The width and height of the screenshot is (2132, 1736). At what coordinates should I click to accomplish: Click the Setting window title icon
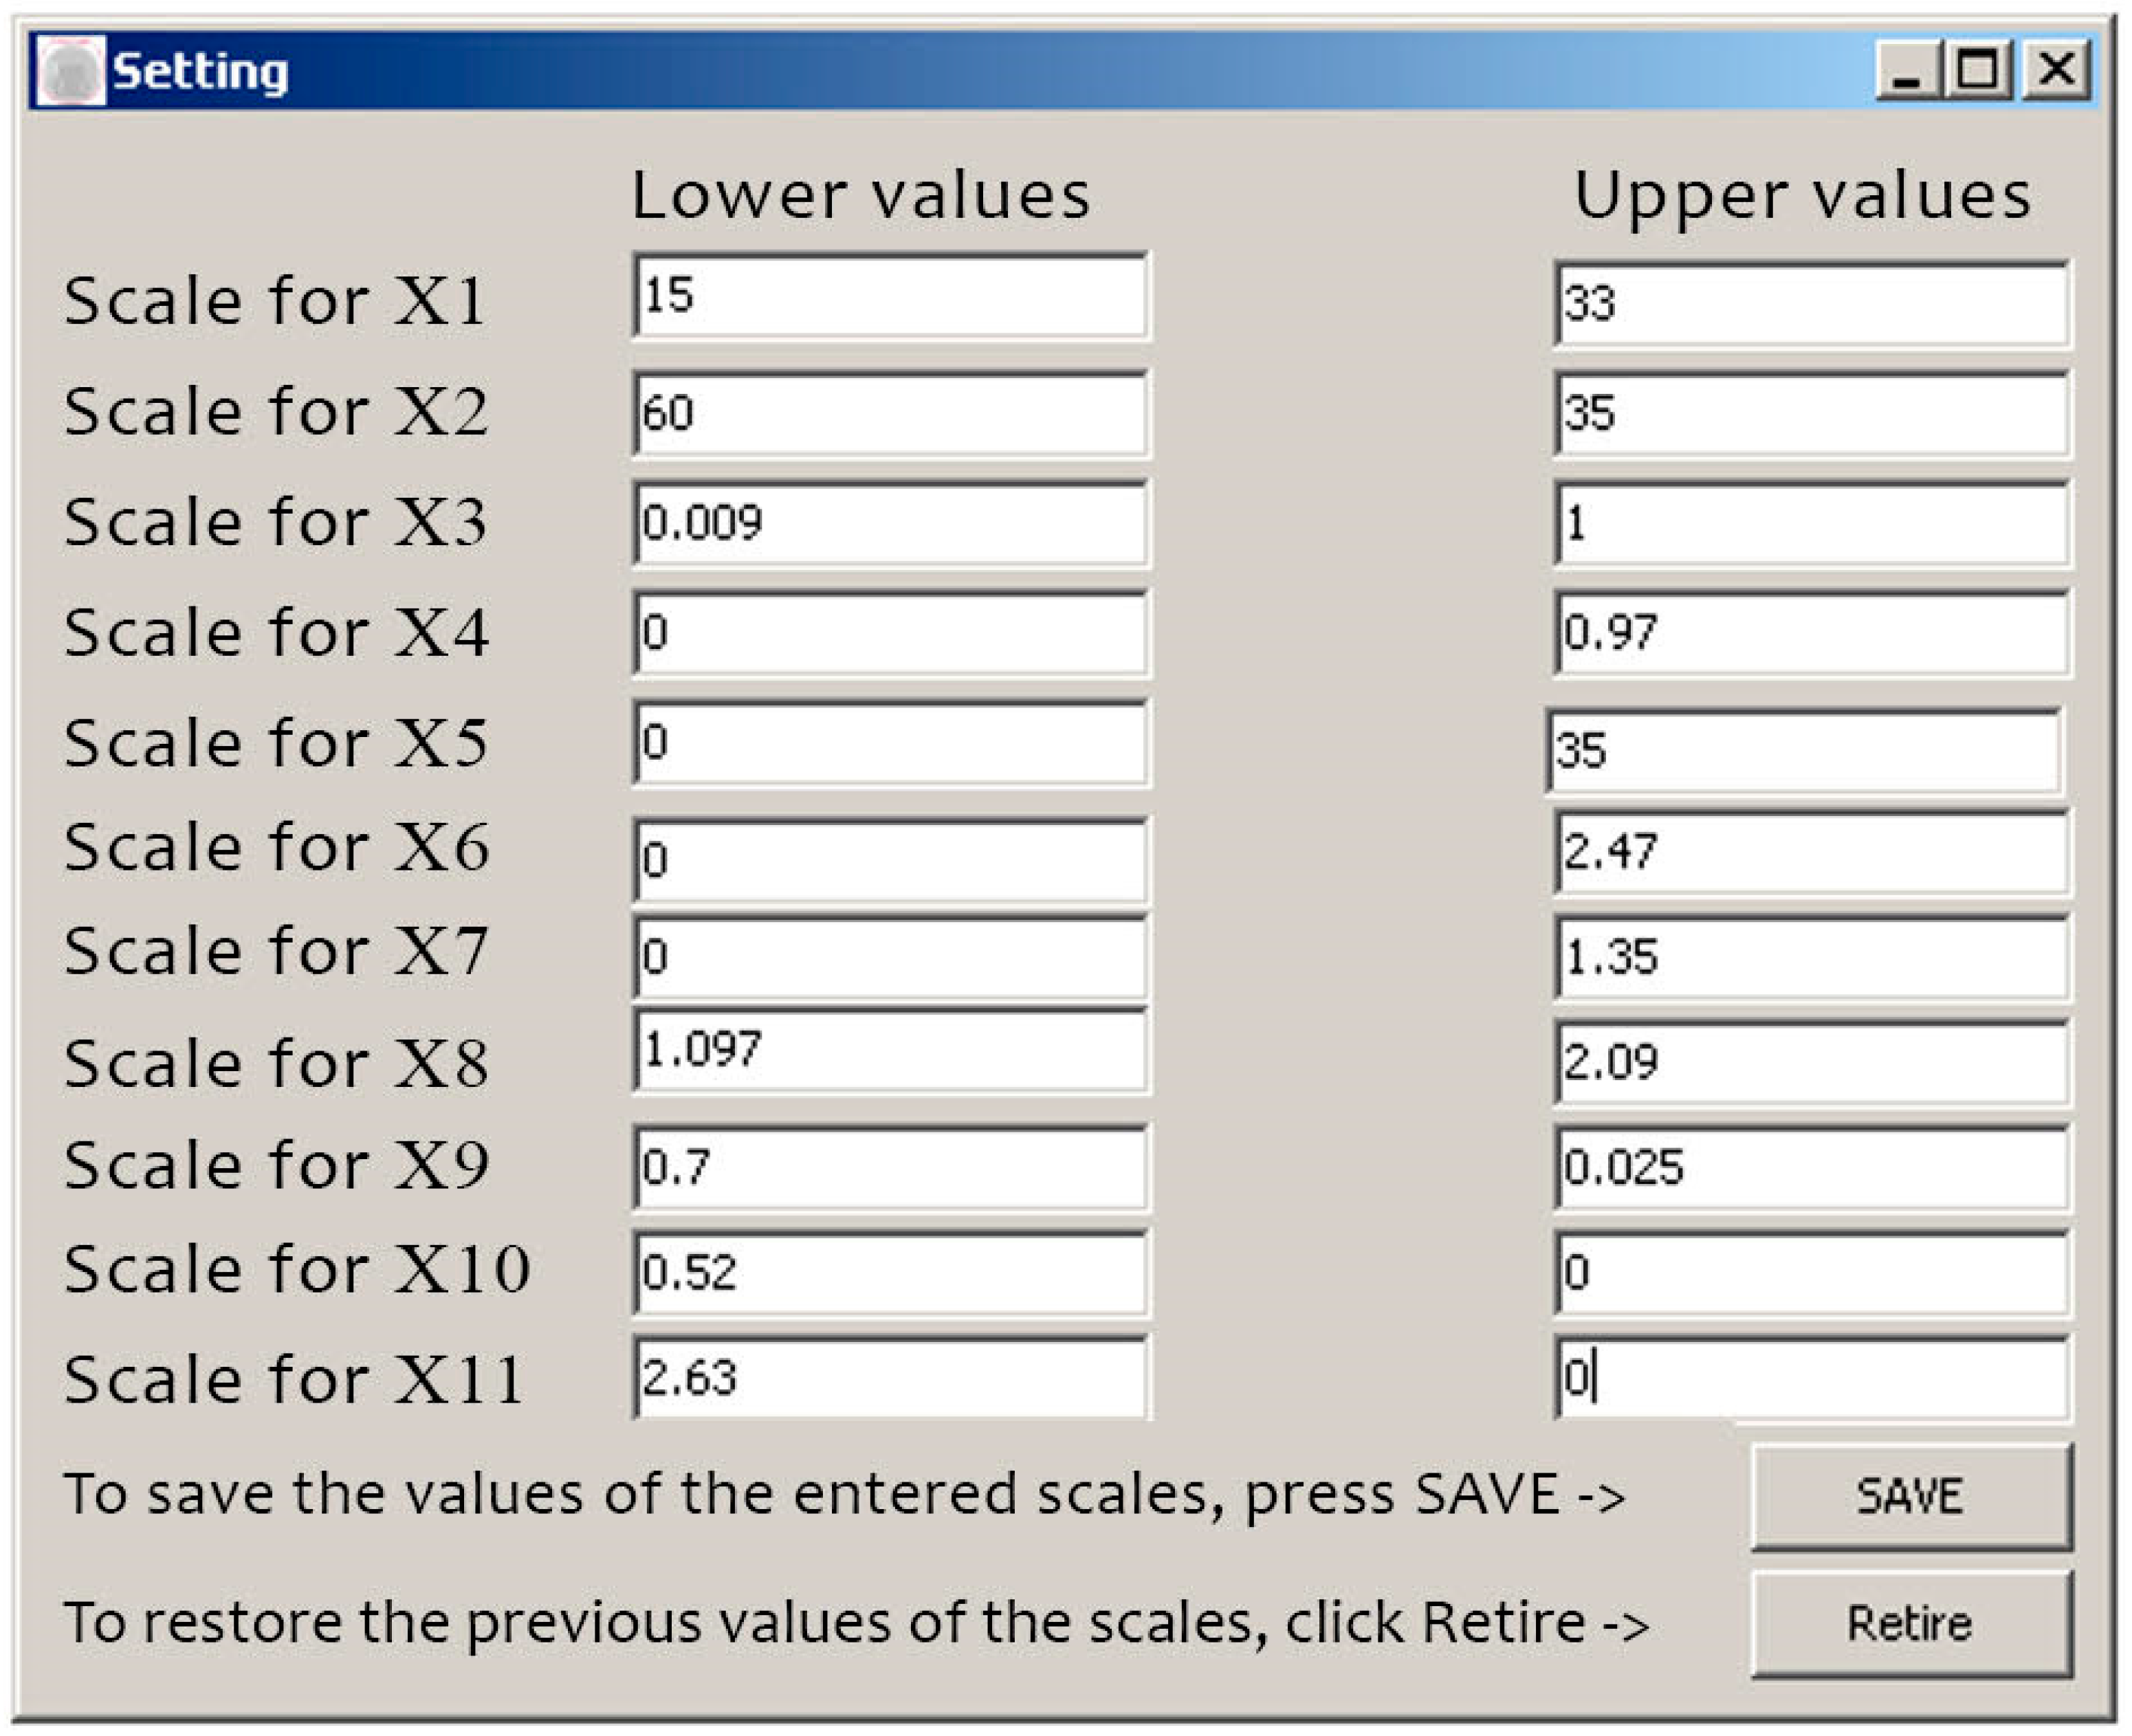[70, 71]
